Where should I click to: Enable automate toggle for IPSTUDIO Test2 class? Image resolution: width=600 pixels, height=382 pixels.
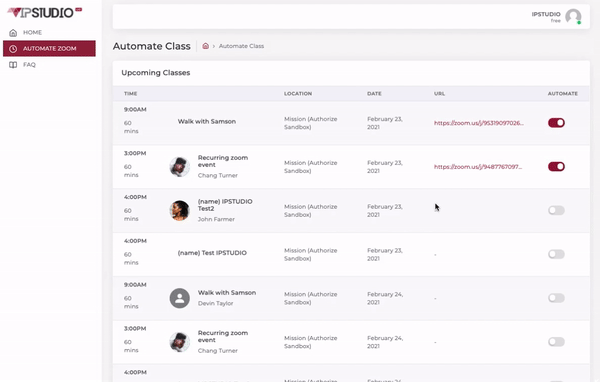556,211
